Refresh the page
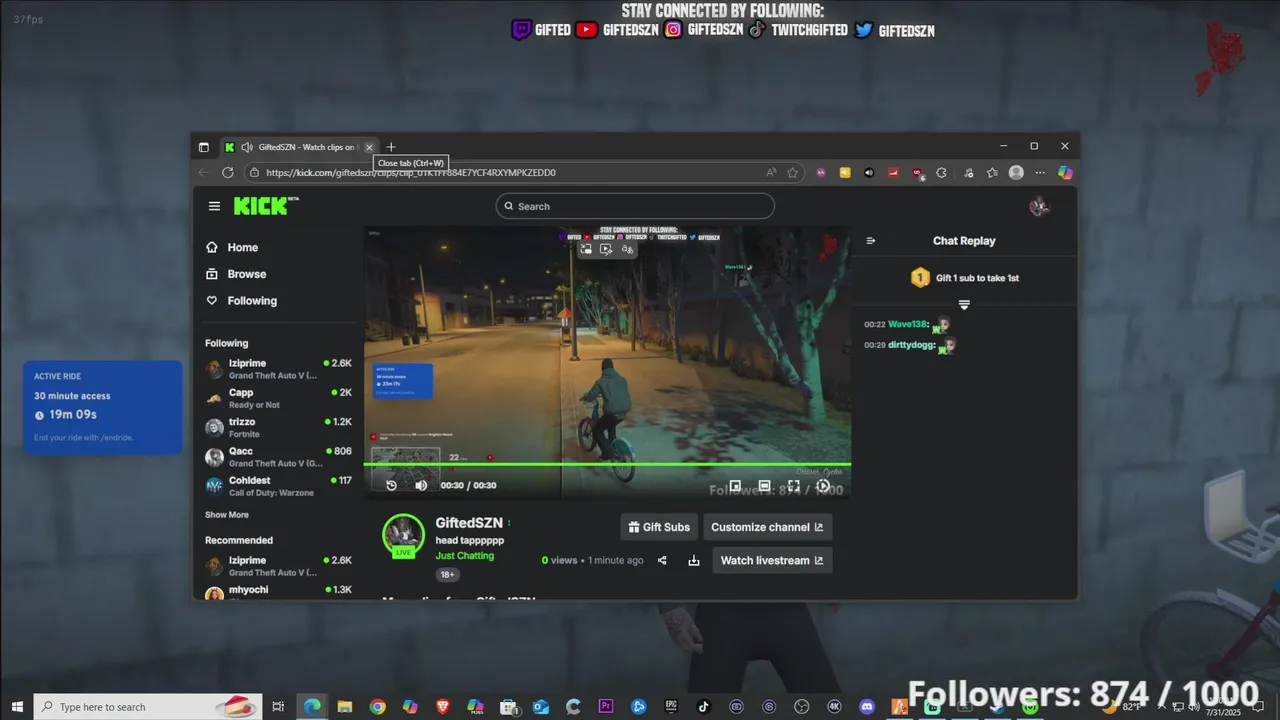 pyautogui.click(x=228, y=172)
